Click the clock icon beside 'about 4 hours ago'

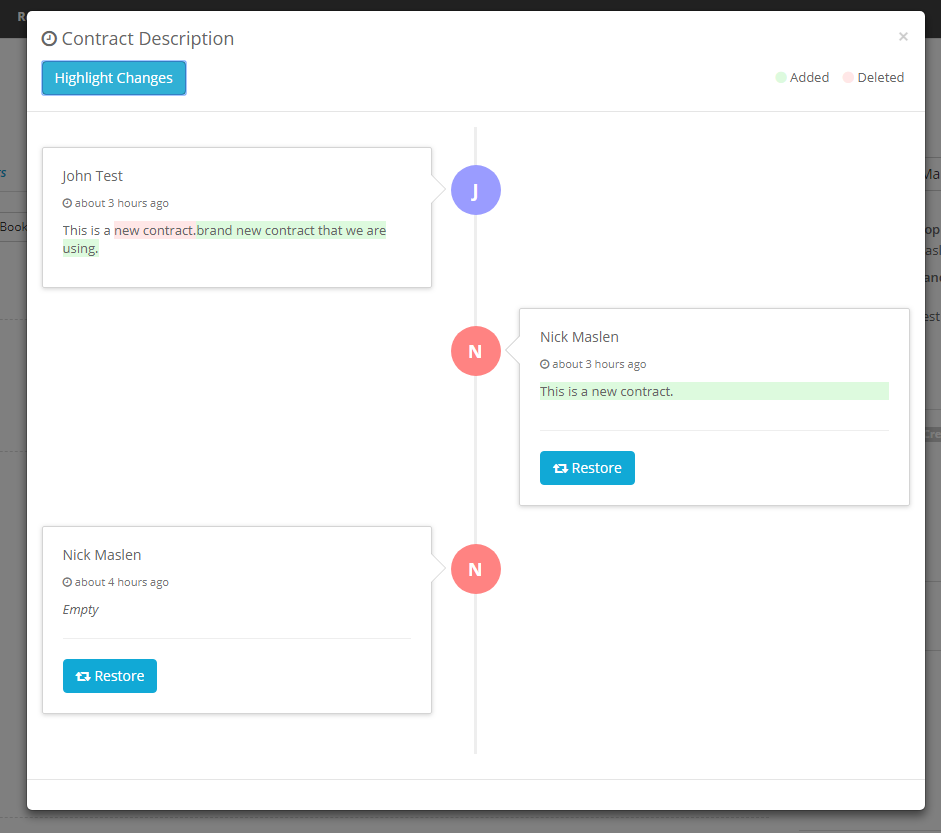coord(67,582)
